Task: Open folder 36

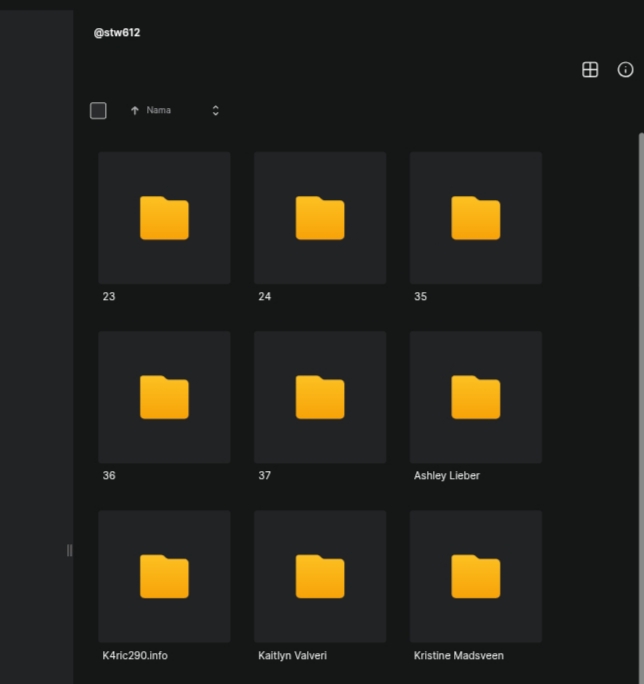Action: [x=164, y=397]
